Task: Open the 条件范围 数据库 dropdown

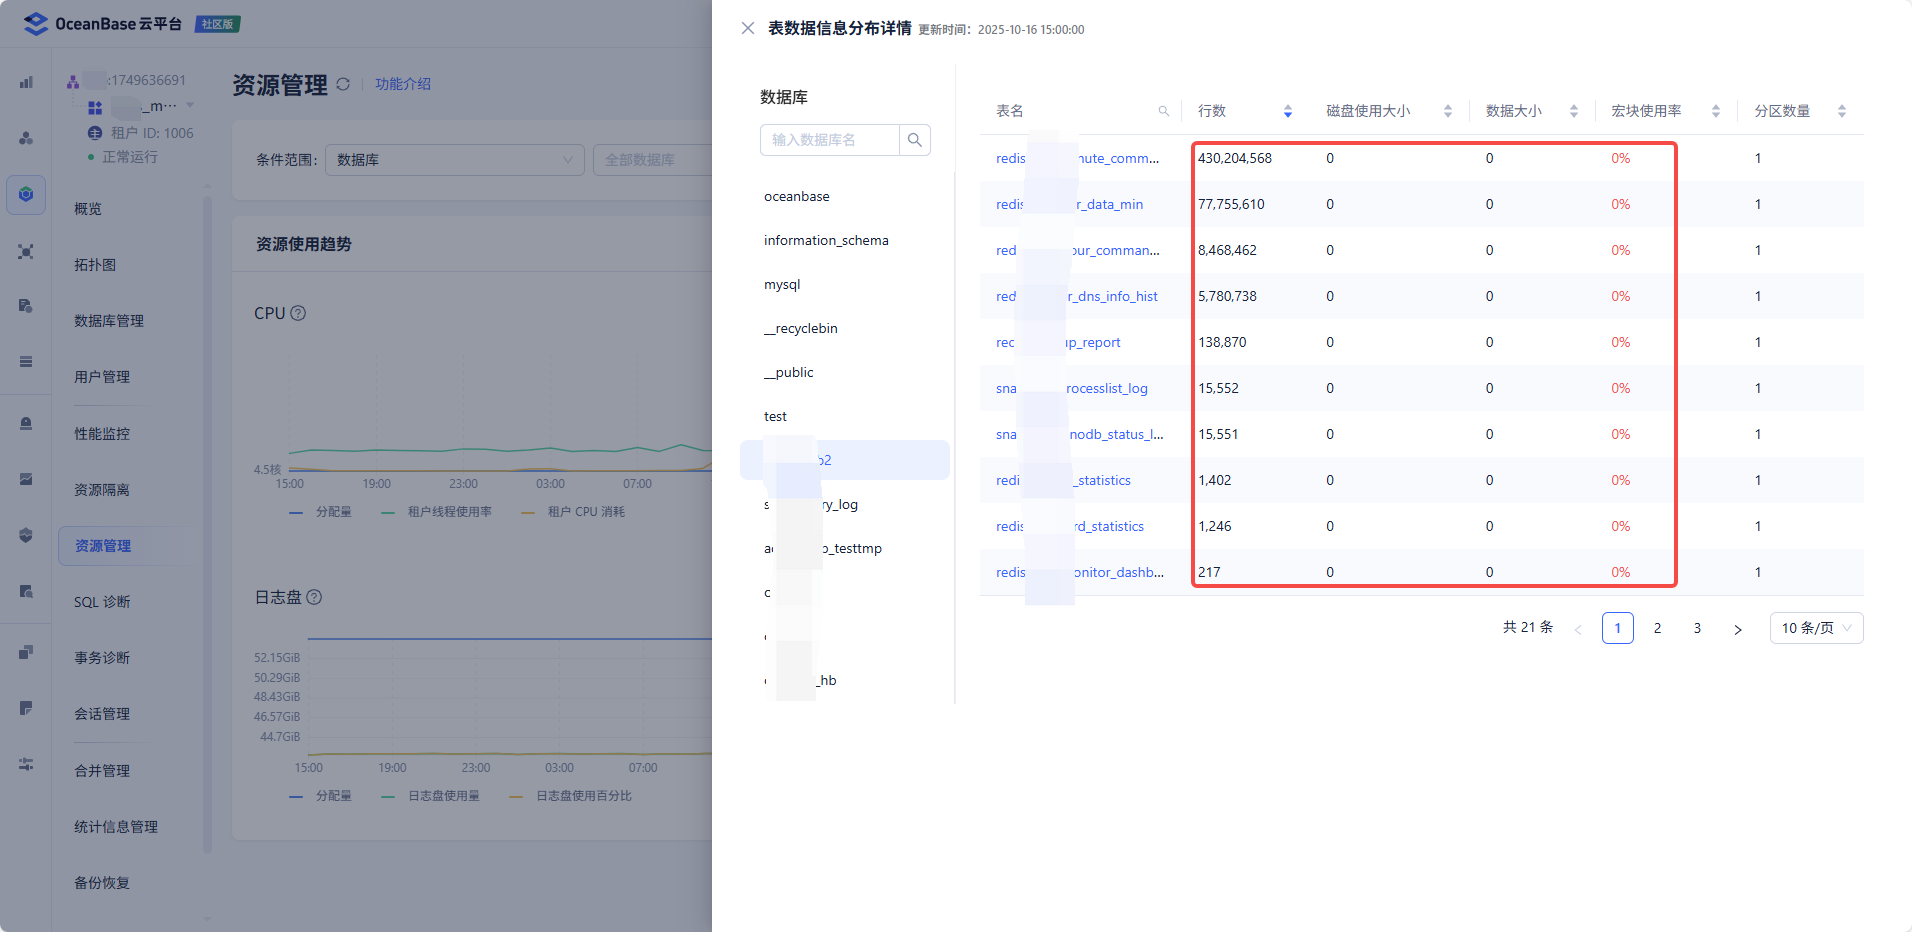Action: (454, 160)
